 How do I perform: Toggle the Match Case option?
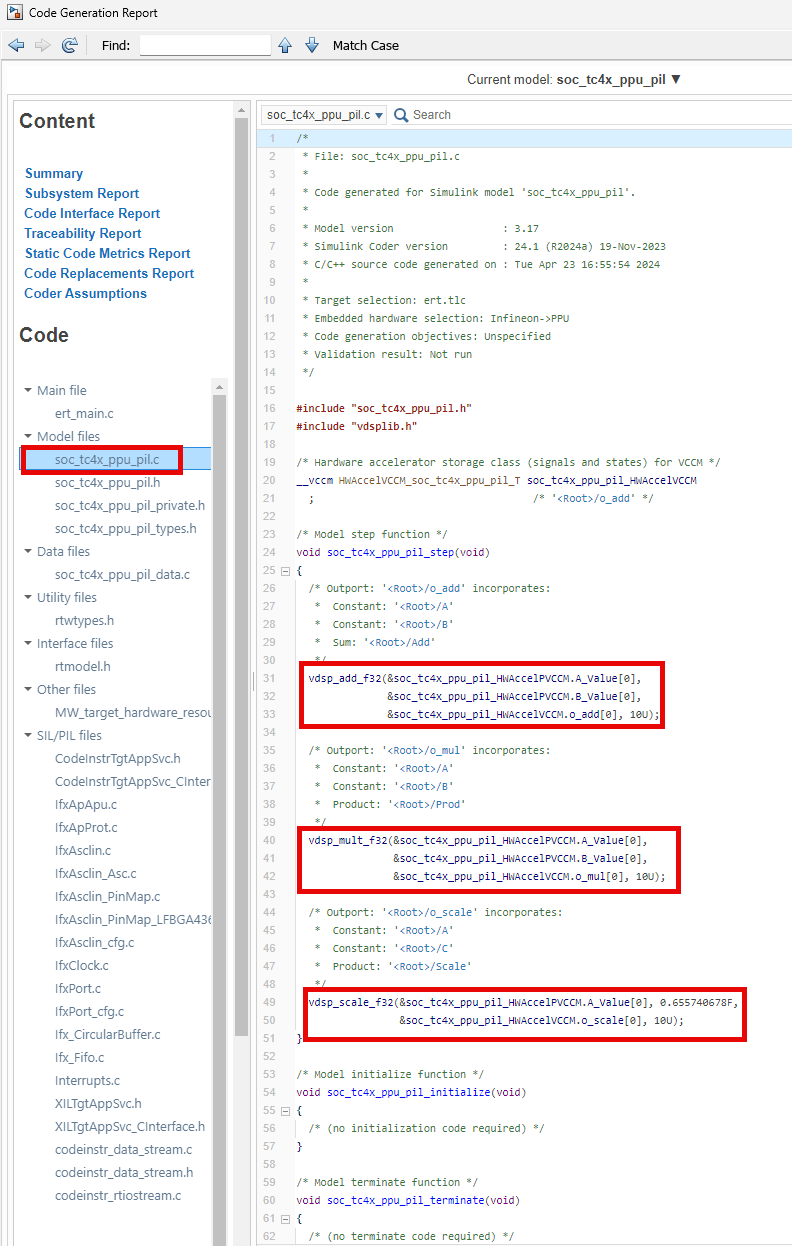coord(365,45)
